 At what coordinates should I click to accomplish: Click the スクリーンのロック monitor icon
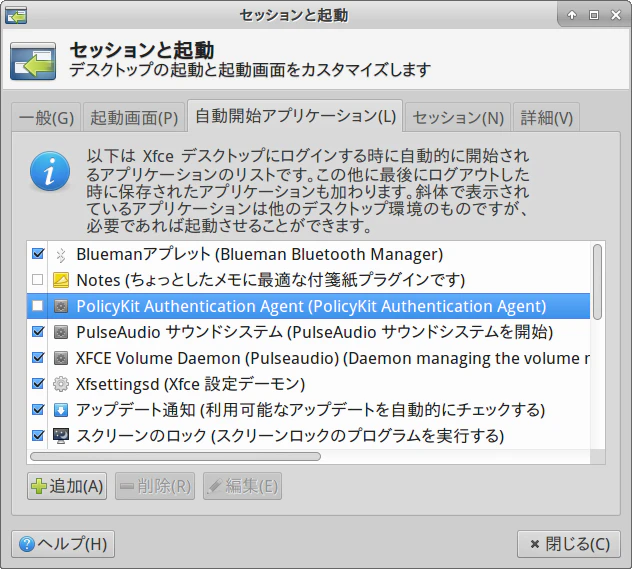tap(61, 436)
